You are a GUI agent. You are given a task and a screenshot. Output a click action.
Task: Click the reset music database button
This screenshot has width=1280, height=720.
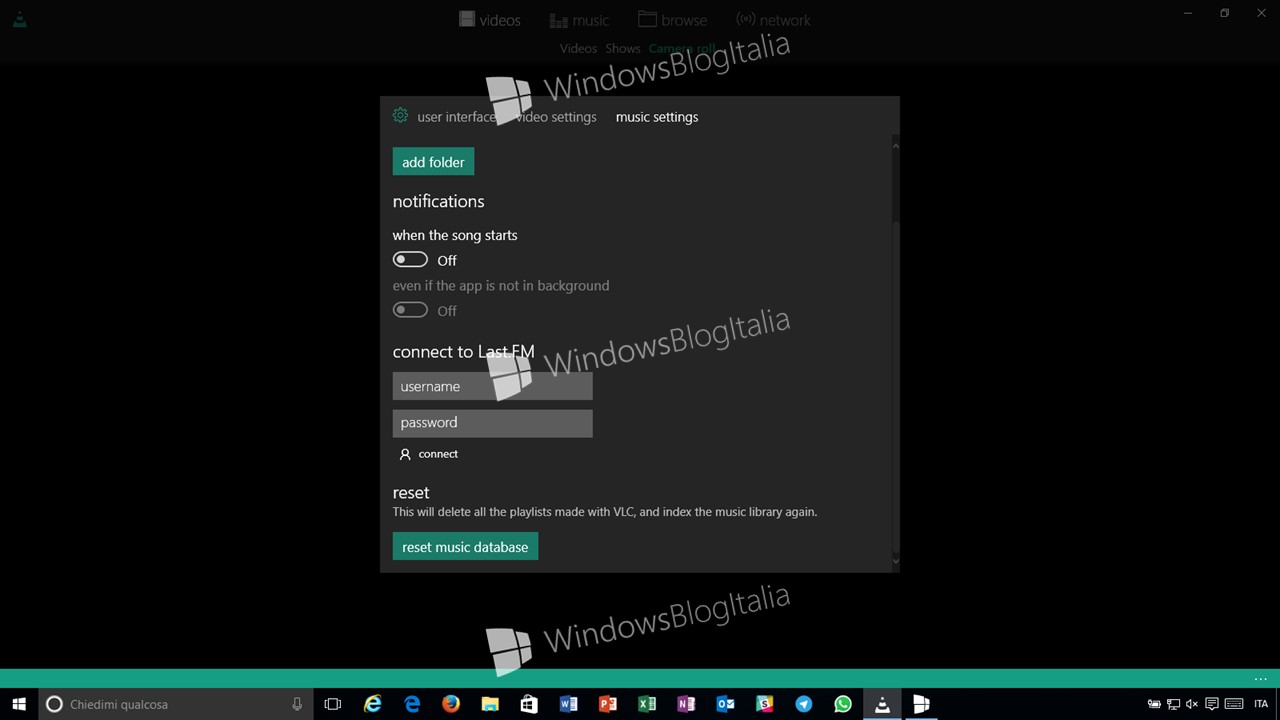[x=465, y=547]
